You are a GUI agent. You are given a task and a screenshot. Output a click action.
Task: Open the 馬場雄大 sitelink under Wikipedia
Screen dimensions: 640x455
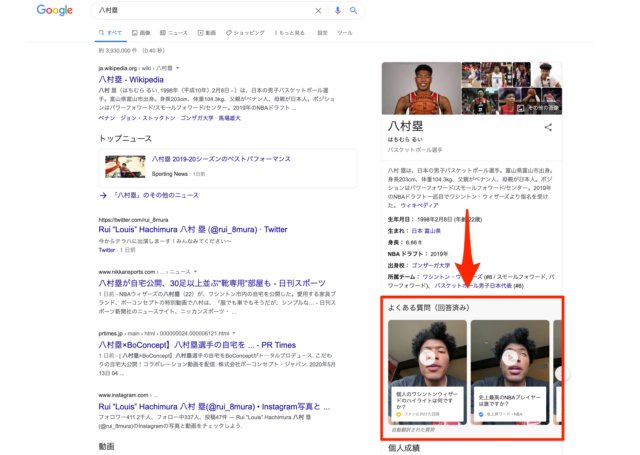(229, 118)
